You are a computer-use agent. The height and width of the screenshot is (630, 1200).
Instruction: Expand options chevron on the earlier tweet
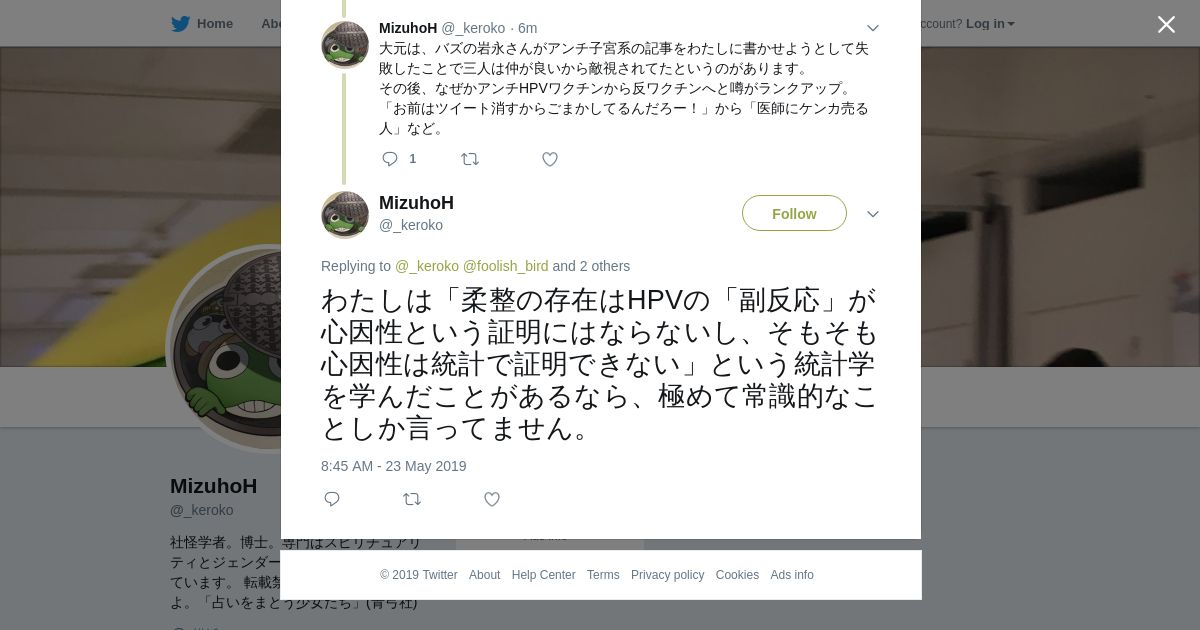pos(873,28)
